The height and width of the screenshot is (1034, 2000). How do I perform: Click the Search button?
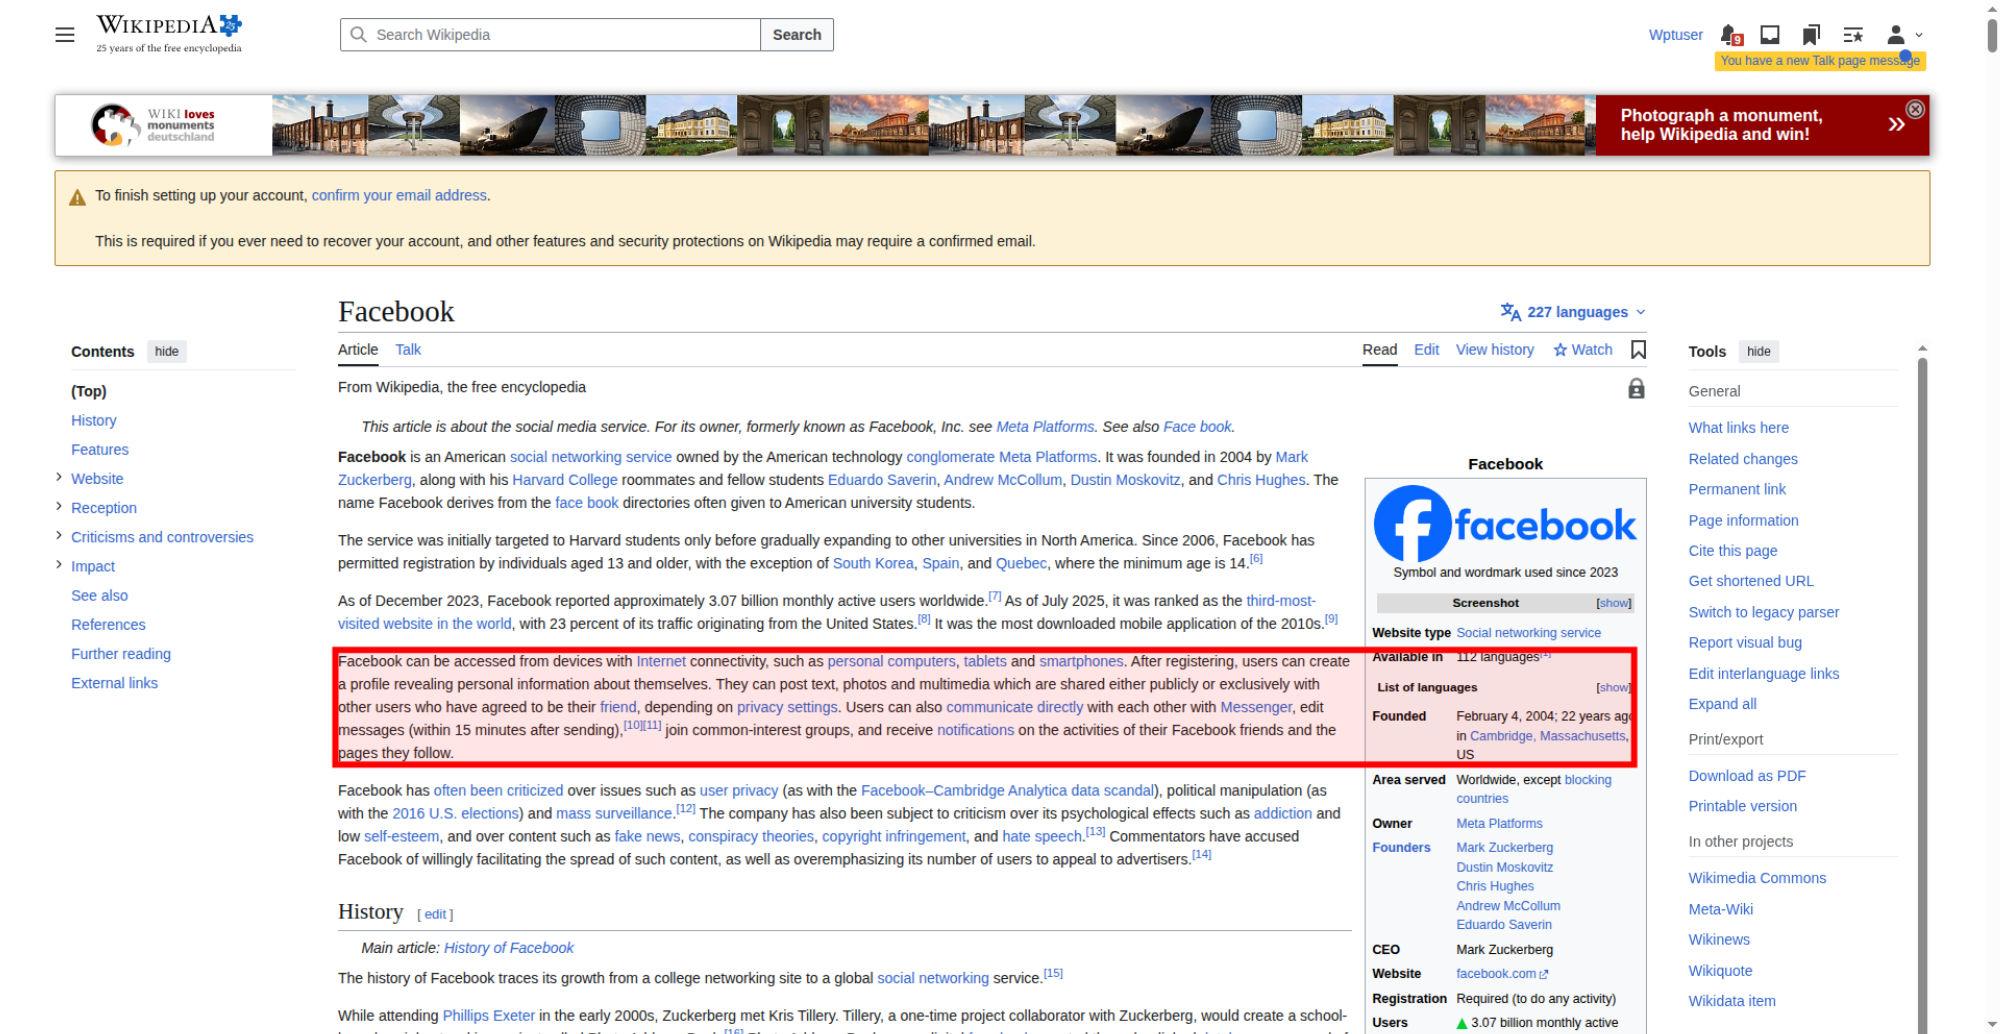pos(797,35)
